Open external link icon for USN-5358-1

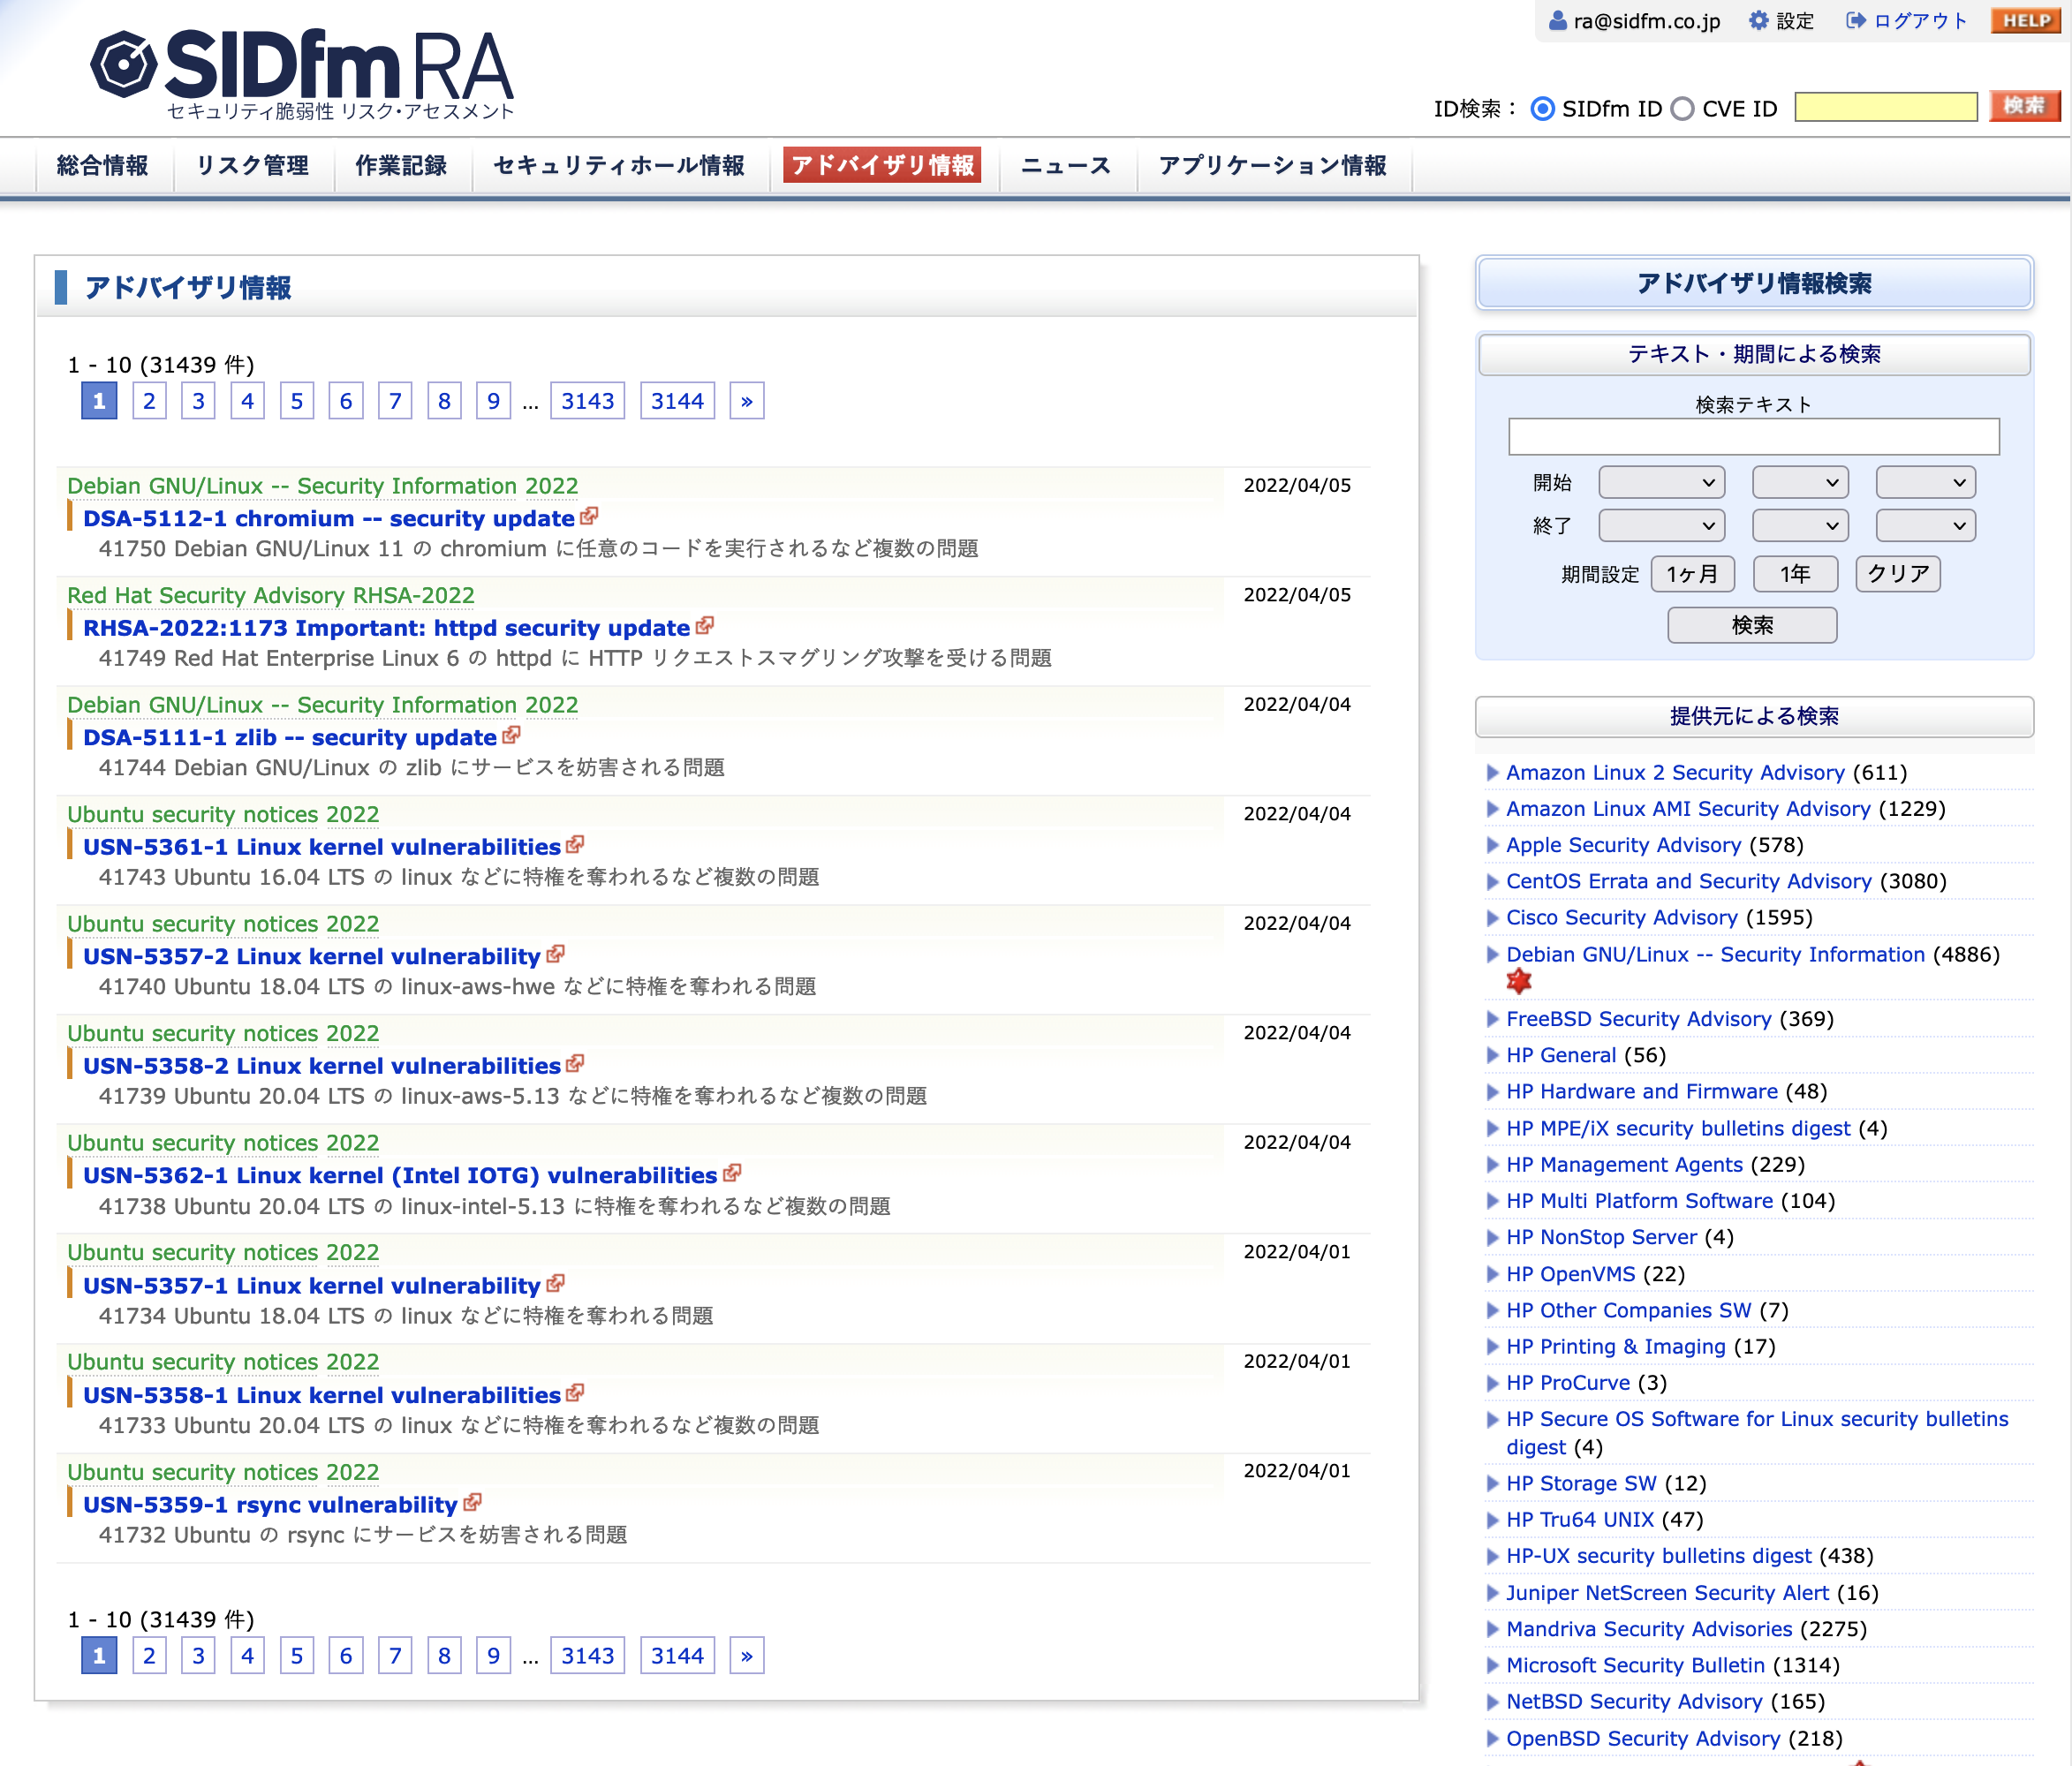575,1393
